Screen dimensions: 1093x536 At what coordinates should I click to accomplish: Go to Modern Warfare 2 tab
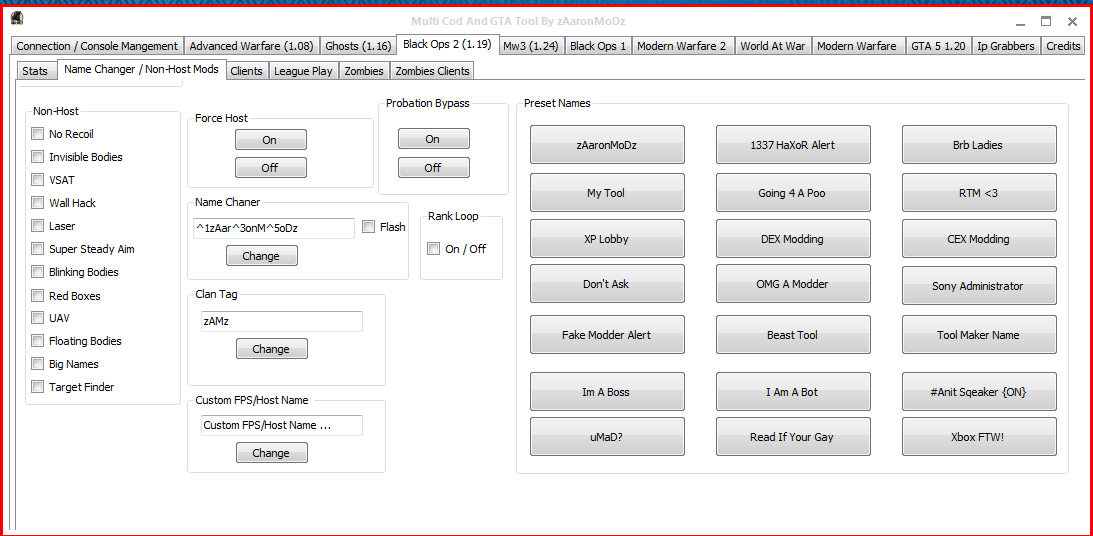(x=682, y=46)
